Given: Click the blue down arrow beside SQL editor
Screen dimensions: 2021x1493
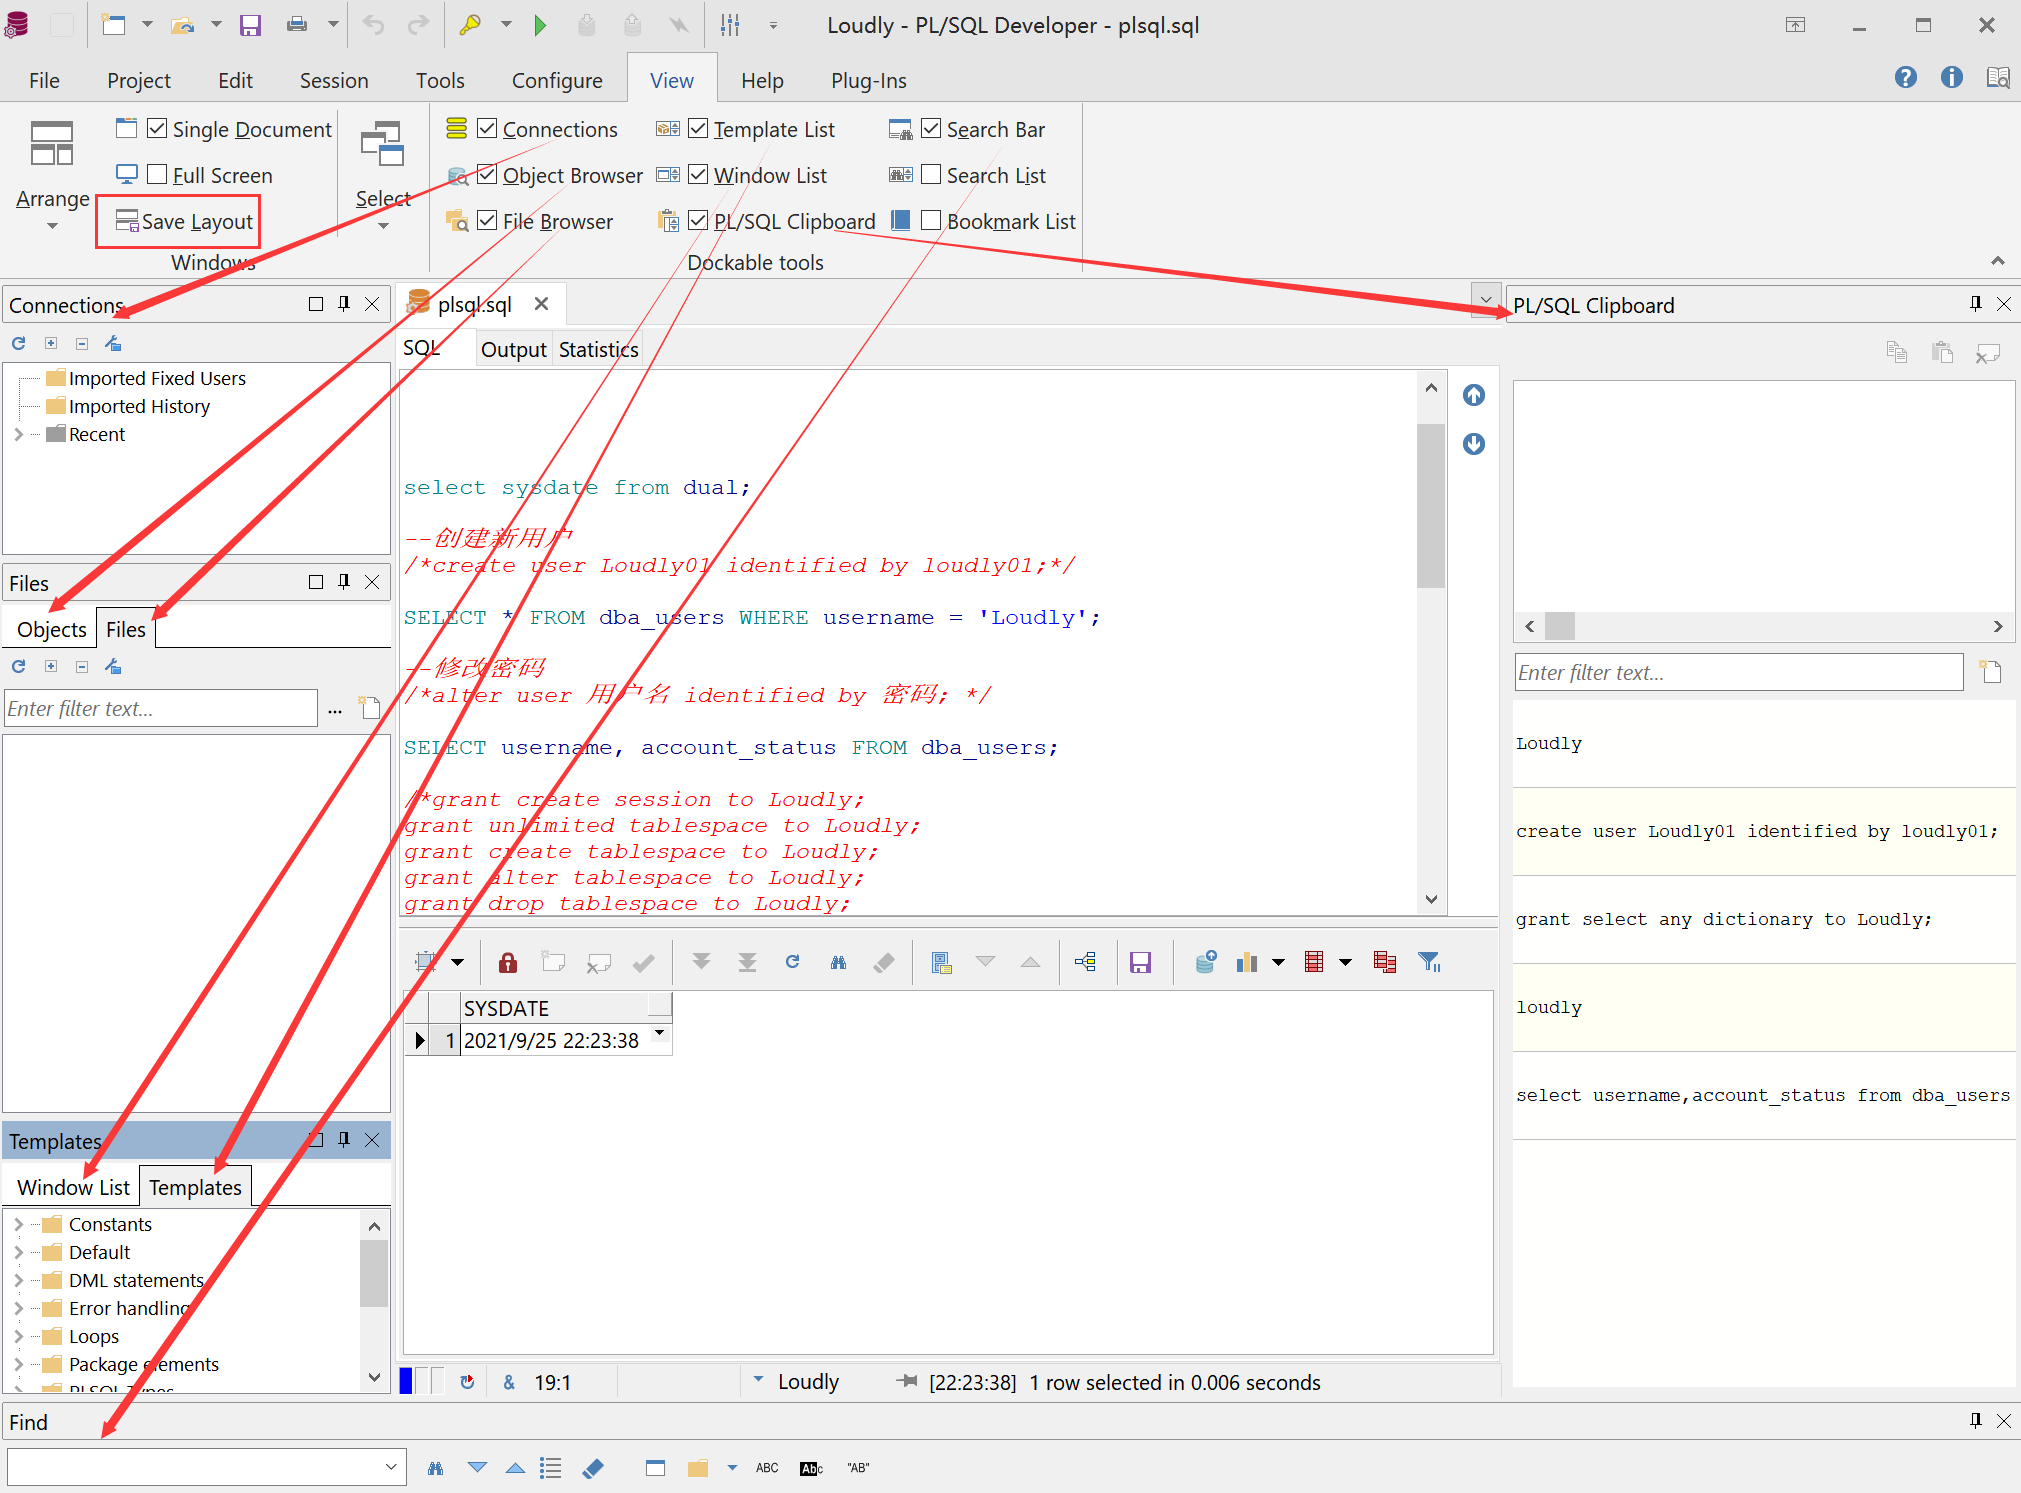Looking at the screenshot, I should point(1474,443).
